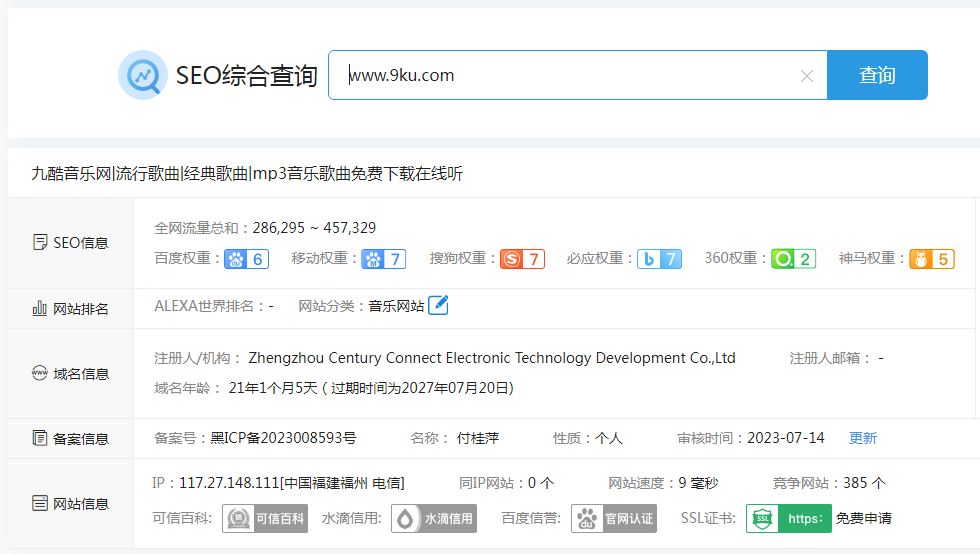Open the 必应权重 badge showing 7

tap(659, 259)
